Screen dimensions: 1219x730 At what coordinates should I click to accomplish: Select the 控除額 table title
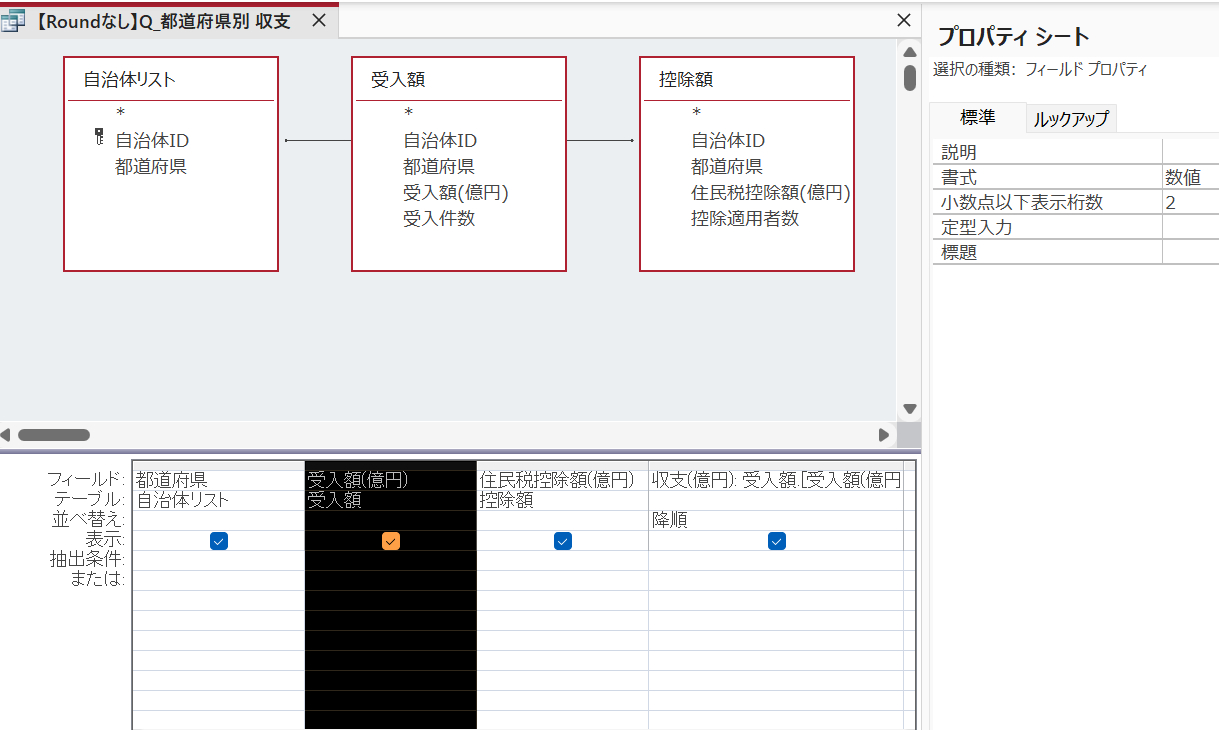point(686,80)
